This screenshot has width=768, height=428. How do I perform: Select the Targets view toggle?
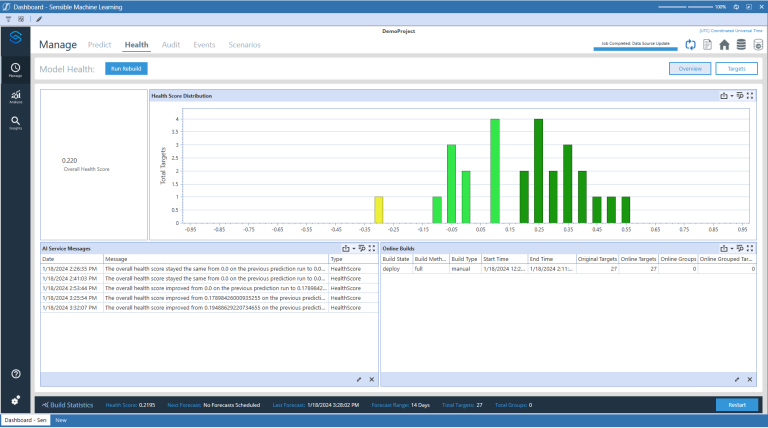point(735,68)
